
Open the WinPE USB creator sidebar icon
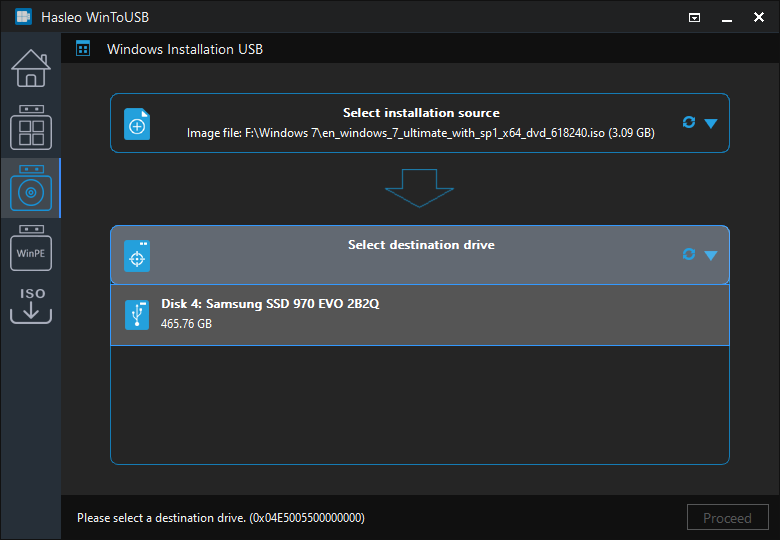pyautogui.click(x=31, y=248)
